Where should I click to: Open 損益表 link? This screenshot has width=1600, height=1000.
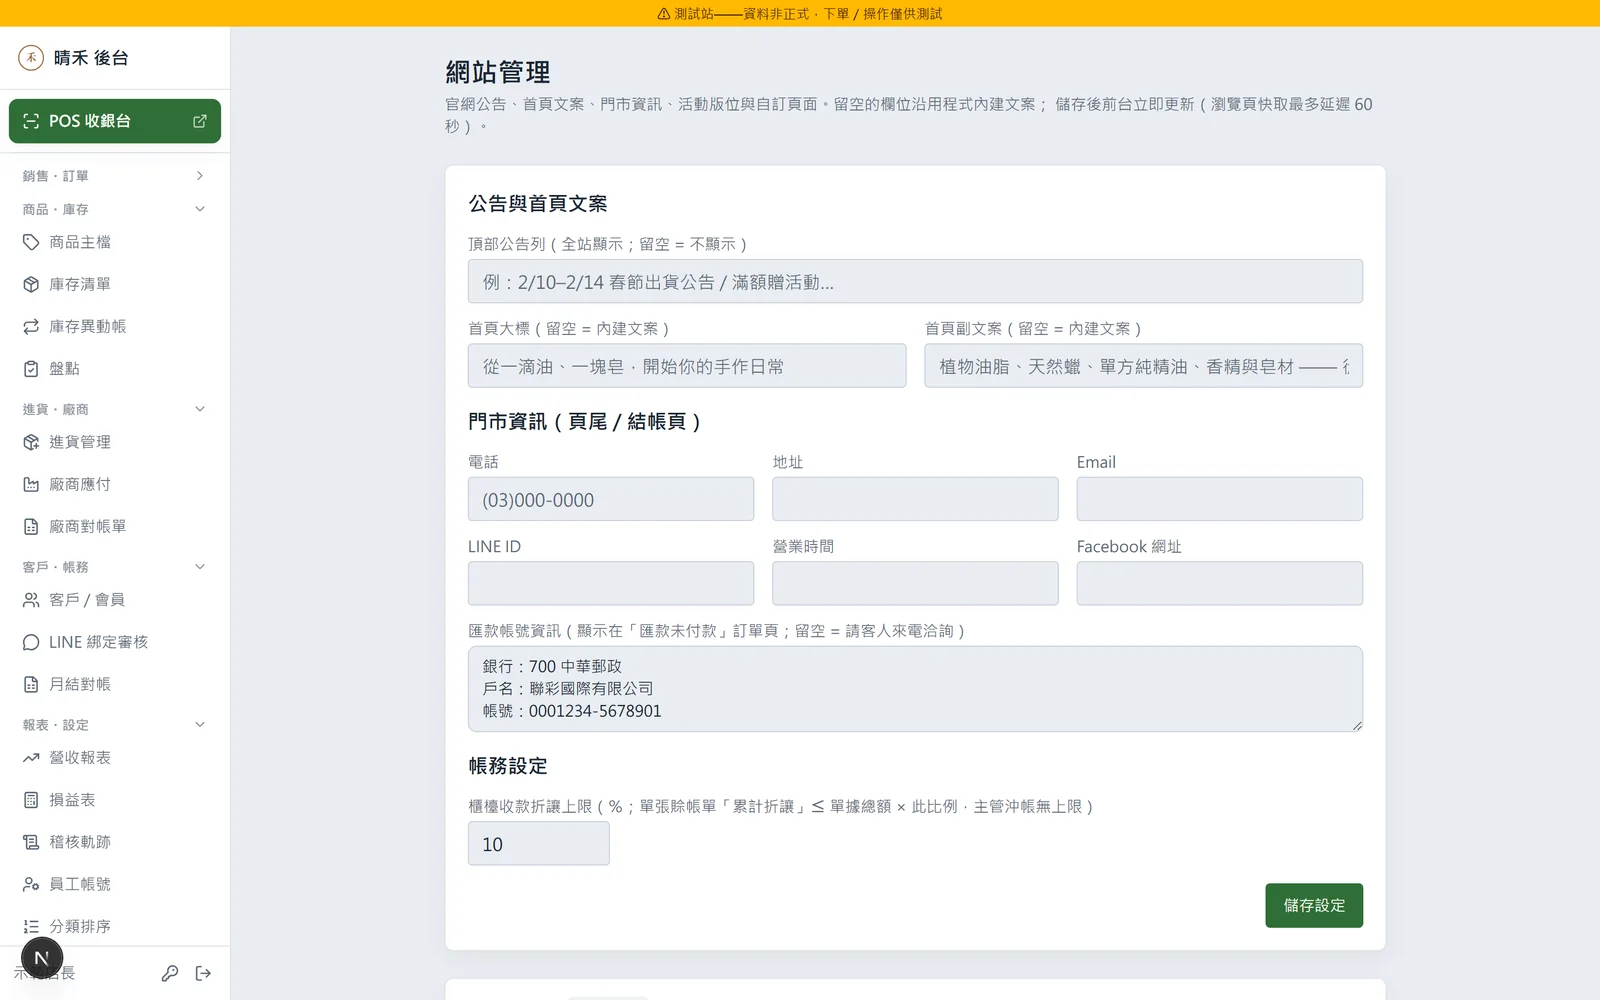point(115,800)
